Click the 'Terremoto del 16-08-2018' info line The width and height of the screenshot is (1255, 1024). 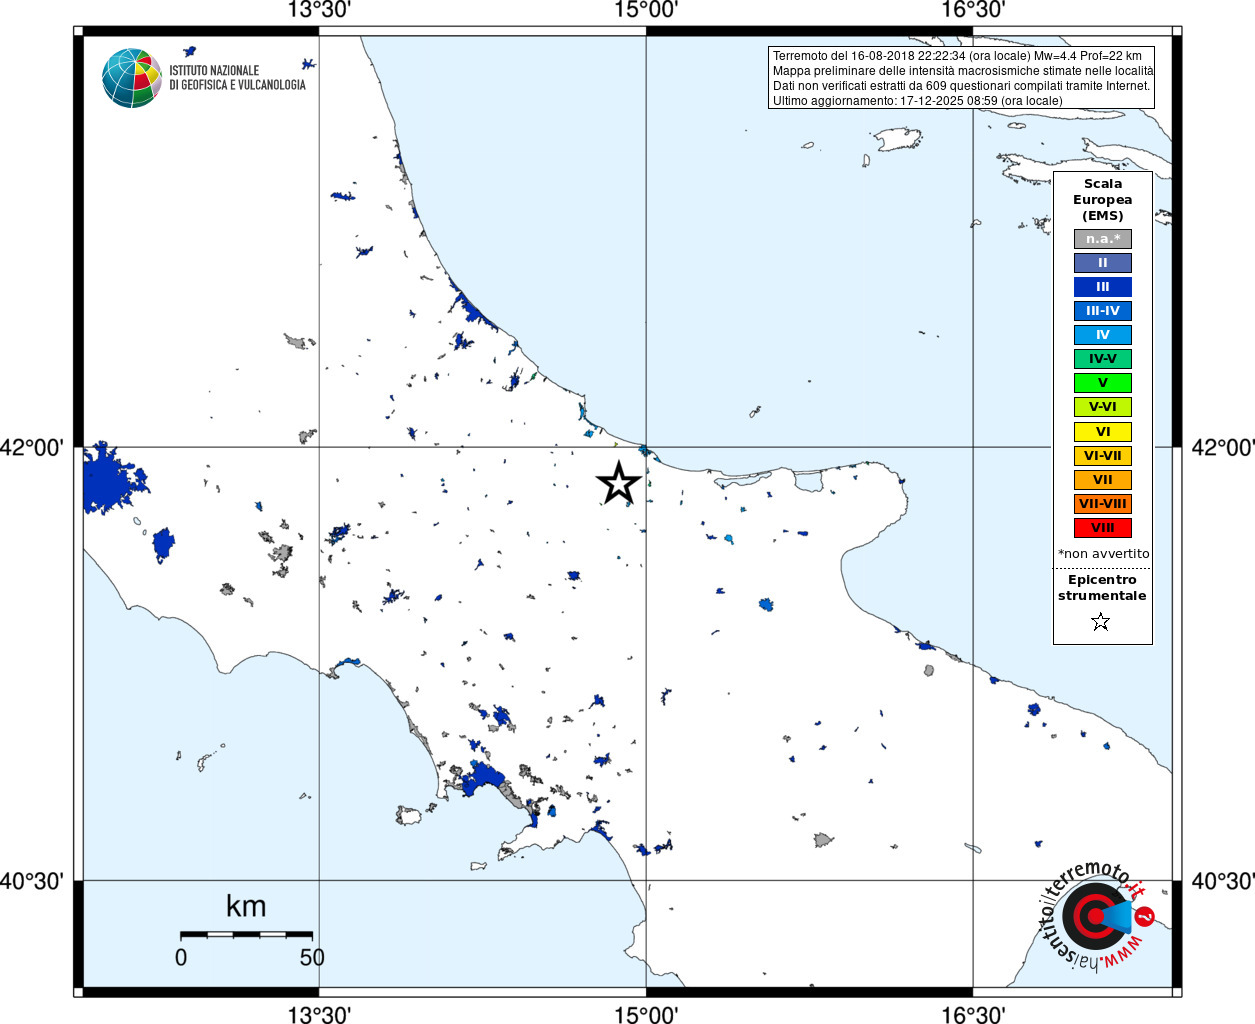tap(957, 56)
